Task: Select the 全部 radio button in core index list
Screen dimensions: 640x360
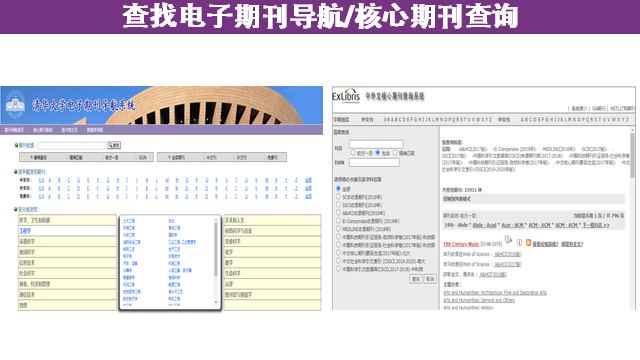Action: (x=338, y=189)
